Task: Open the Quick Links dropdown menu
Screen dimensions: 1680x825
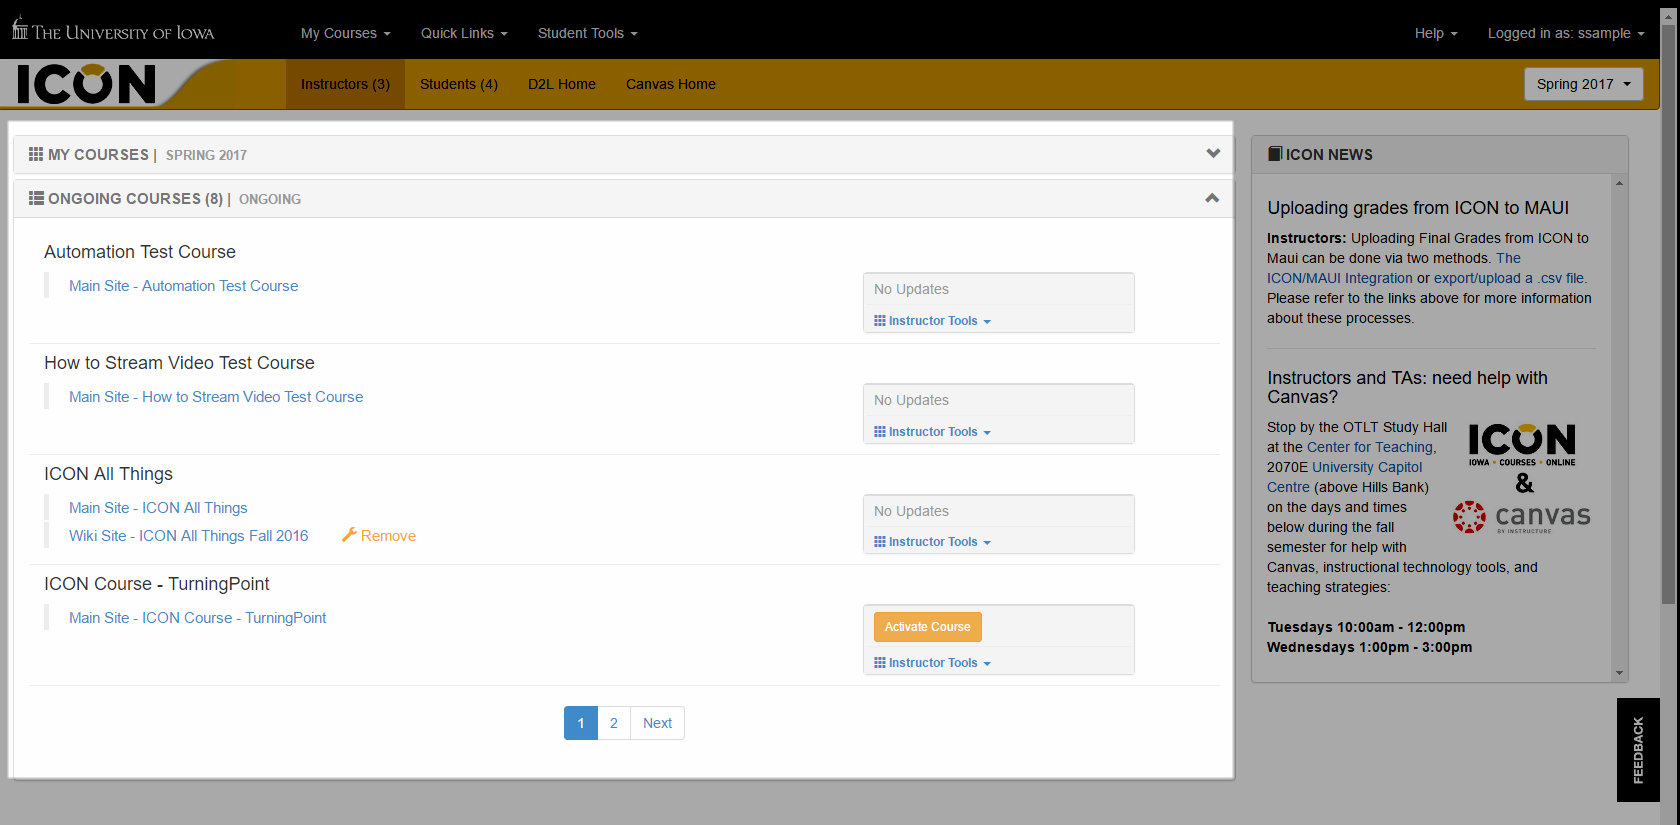Action: 464,33
